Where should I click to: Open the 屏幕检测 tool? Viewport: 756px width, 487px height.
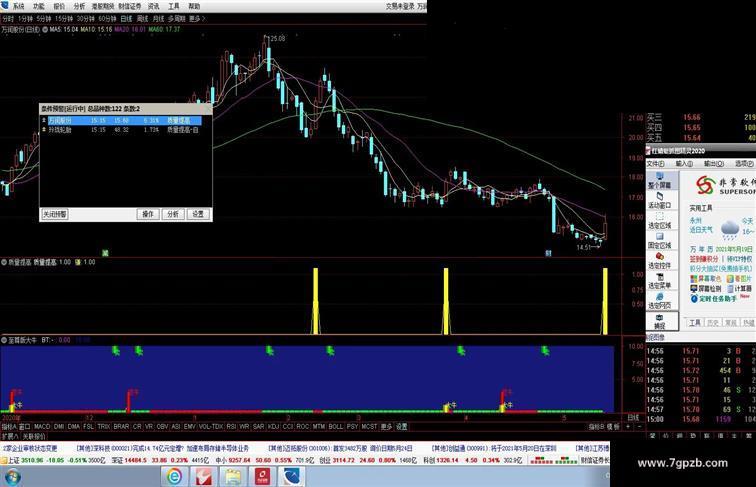[705, 288]
